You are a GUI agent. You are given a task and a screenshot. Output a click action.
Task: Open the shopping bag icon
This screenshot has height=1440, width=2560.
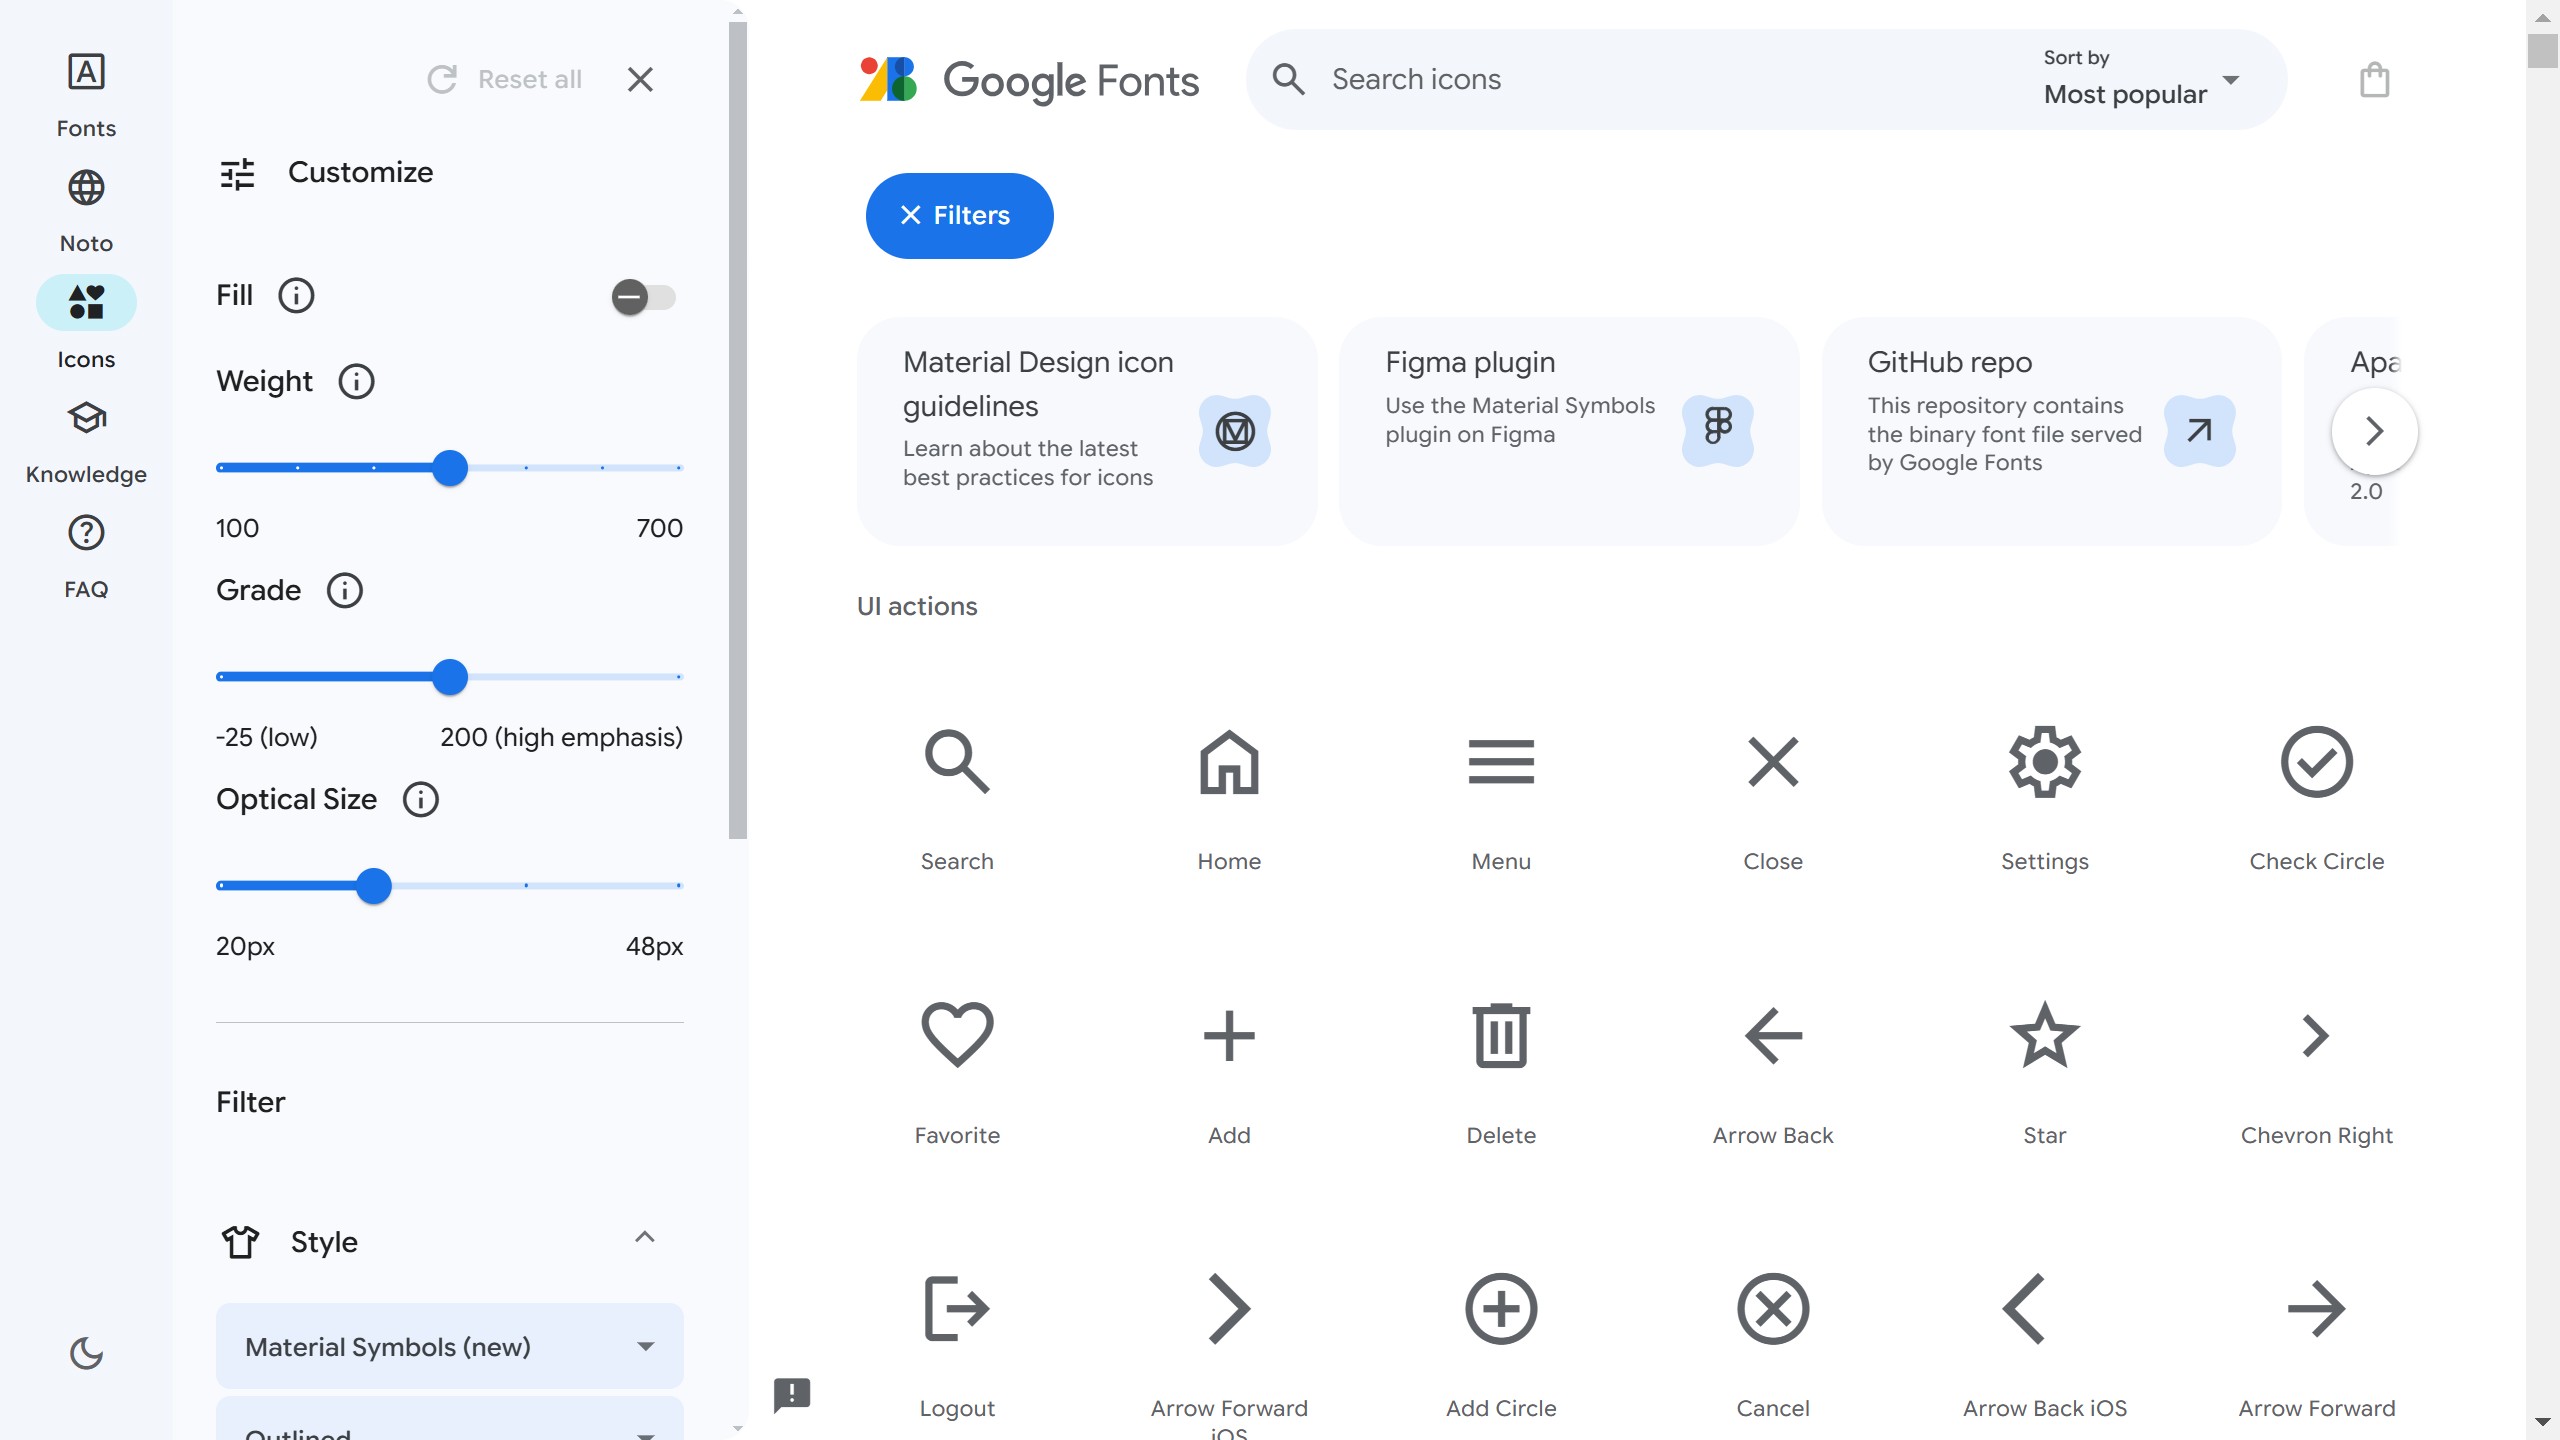click(2374, 79)
